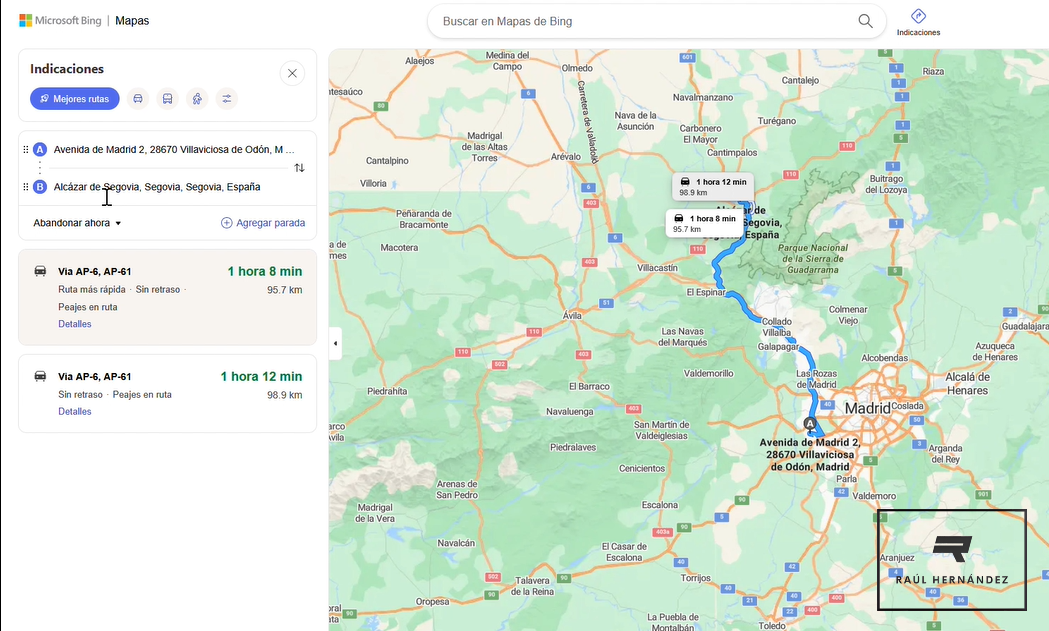Select the 98.9 km route card

(167, 393)
